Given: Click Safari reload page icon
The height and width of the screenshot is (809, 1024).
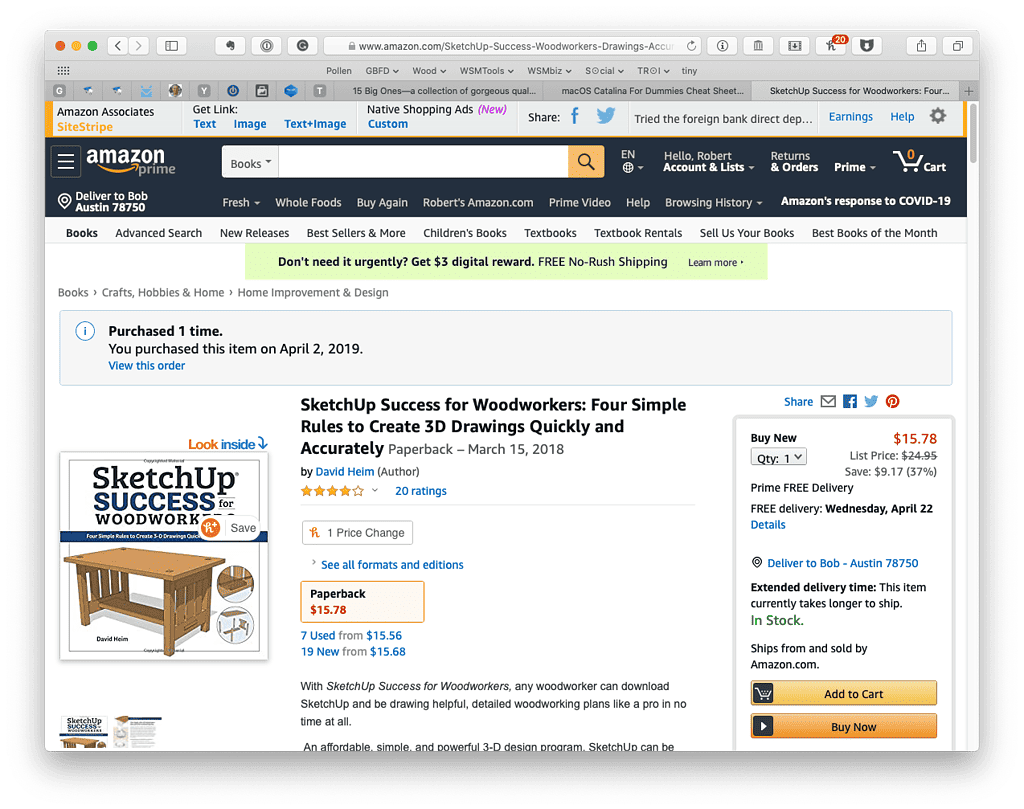Looking at the screenshot, I should (691, 46).
